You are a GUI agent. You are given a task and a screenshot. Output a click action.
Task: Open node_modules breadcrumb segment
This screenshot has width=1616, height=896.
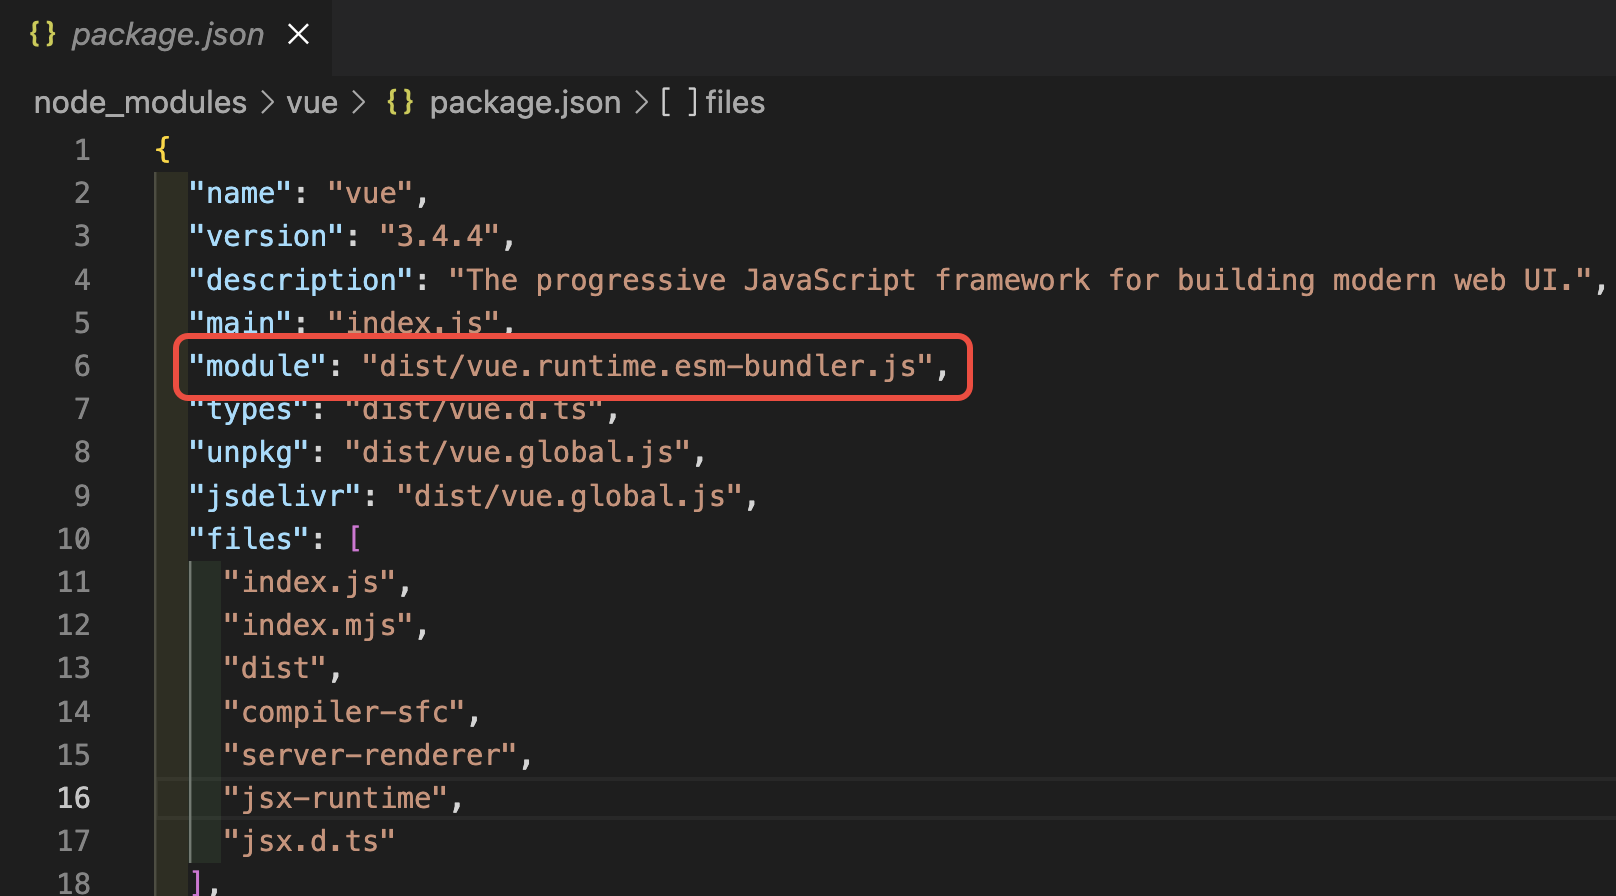tap(140, 102)
